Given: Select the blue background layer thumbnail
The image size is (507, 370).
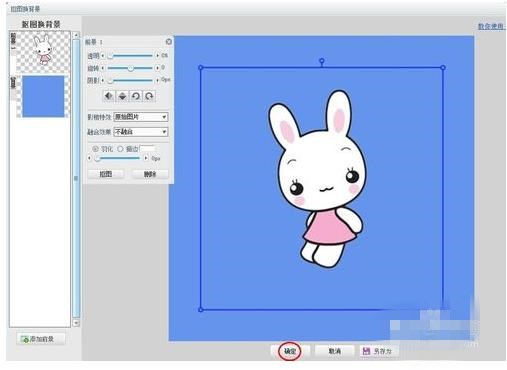Looking at the screenshot, I should (43, 97).
